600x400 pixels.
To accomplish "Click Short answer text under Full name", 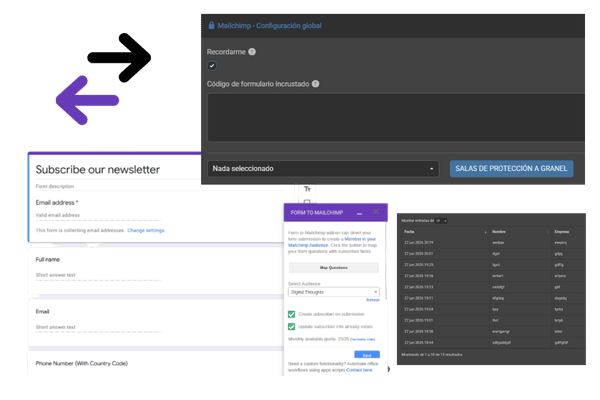I will pos(98,275).
